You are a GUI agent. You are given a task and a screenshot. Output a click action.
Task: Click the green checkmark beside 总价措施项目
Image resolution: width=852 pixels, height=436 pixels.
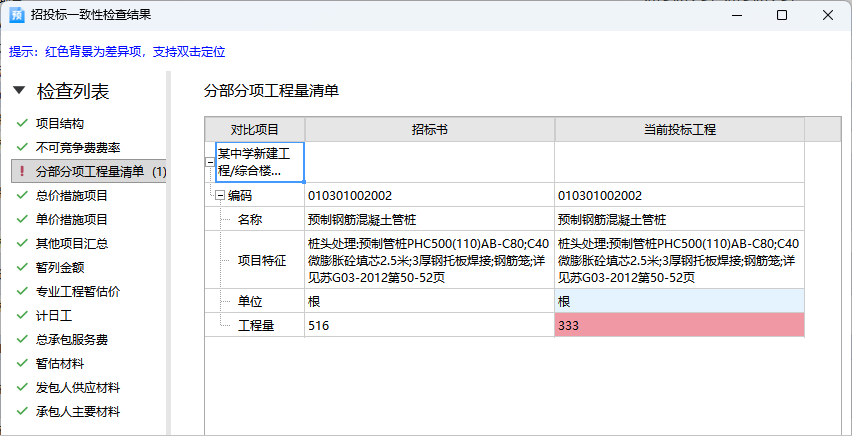[x=22, y=196]
